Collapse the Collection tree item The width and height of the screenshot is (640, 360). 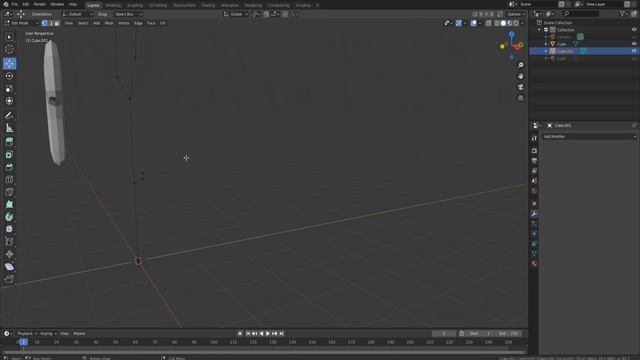540,30
